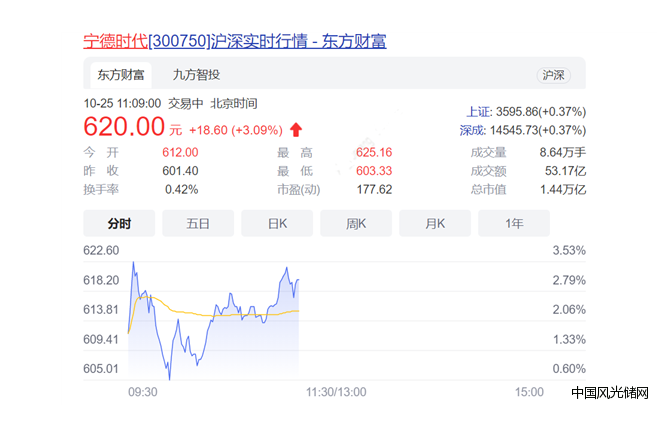Click the 605.01 y-axis price label
Image resolution: width=657 pixels, height=423 pixels.
pos(101,369)
